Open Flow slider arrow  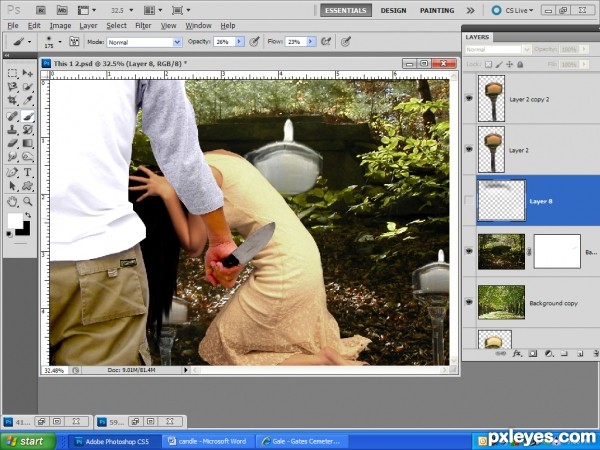[x=311, y=41]
